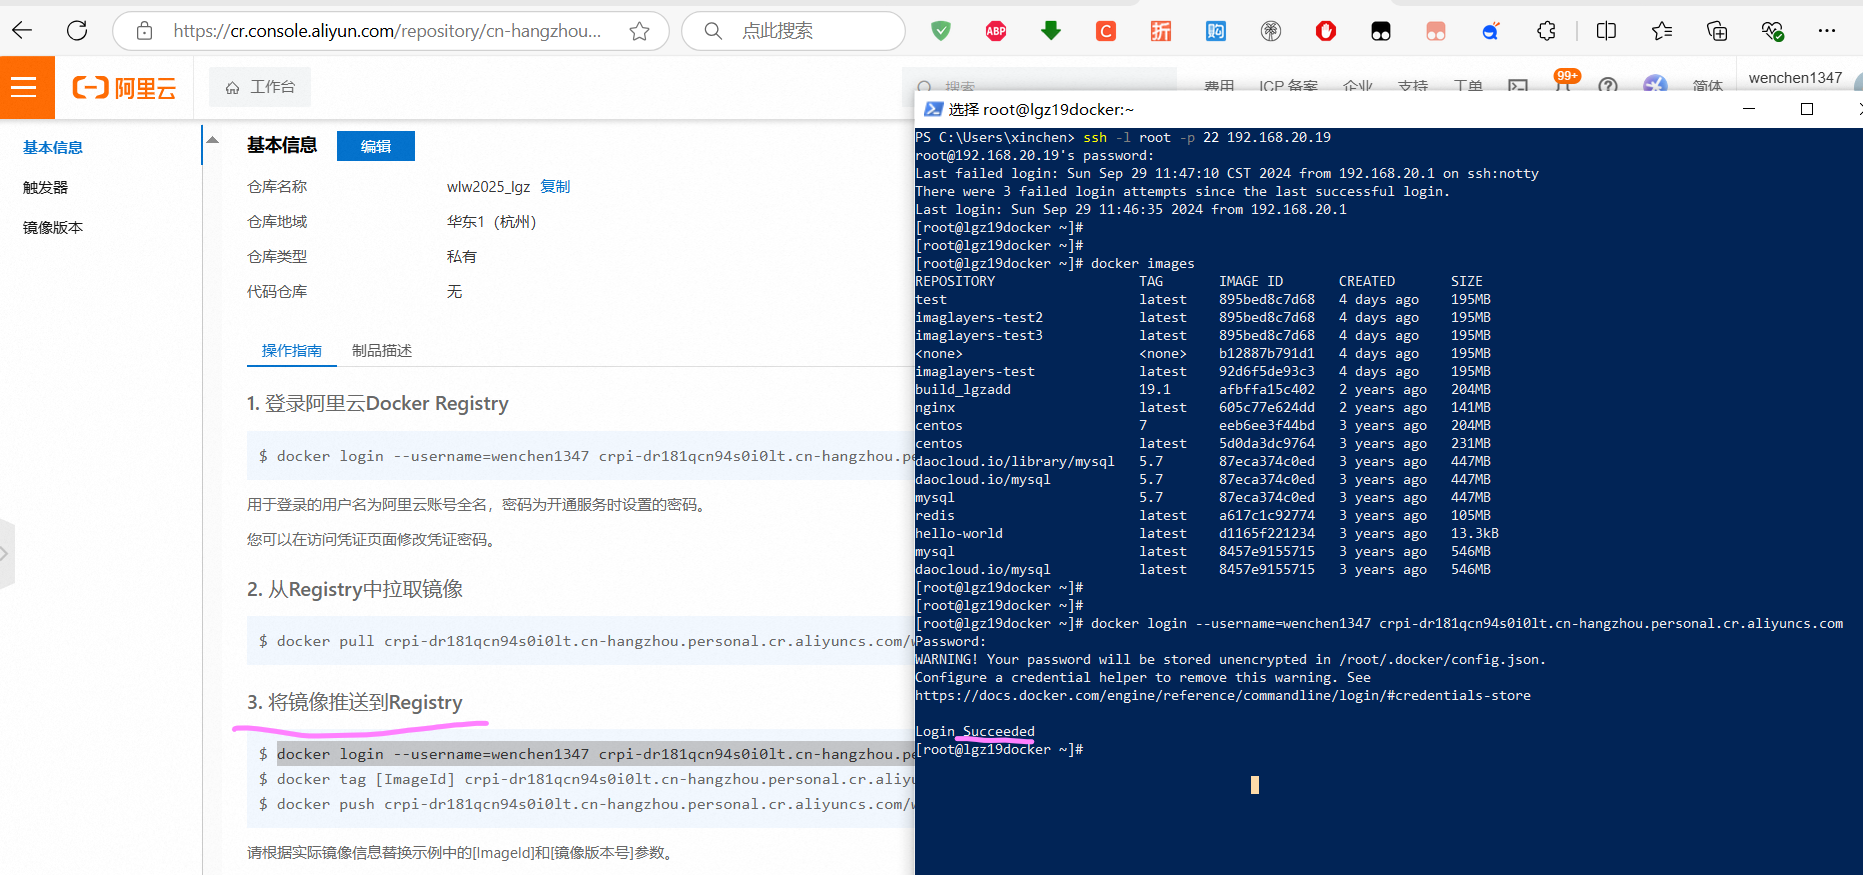Open the Favorites list icon
1863x875 pixels.
click(x=1662, y=31)
